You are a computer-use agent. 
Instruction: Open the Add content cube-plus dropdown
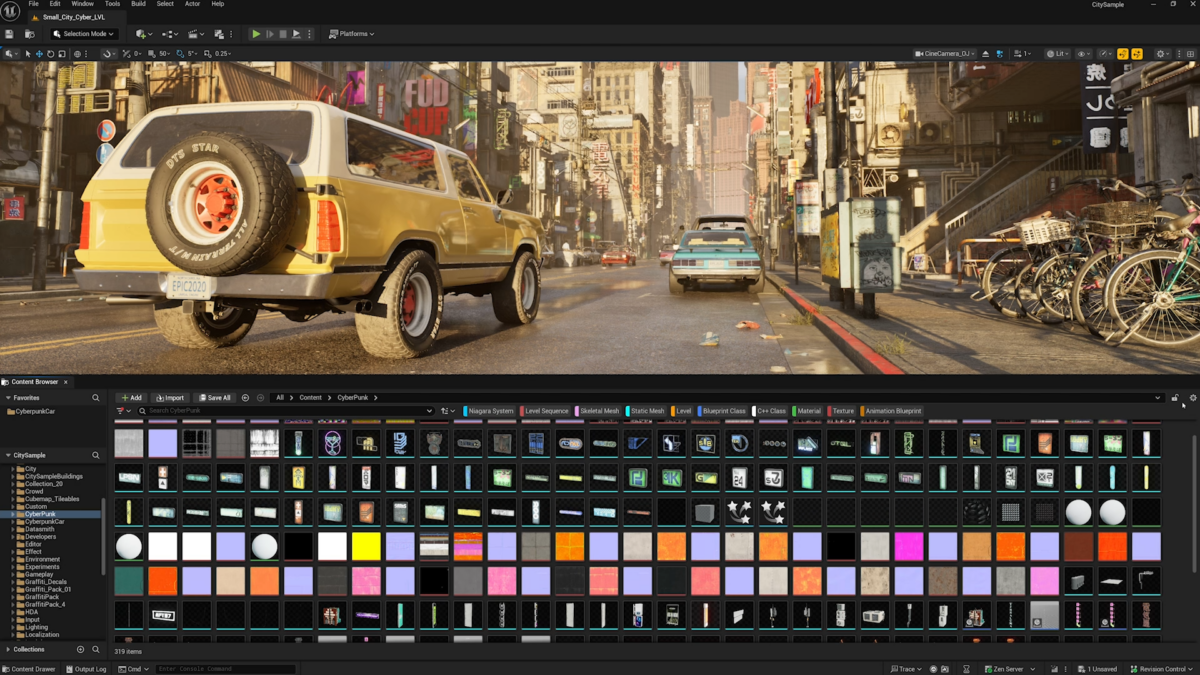tap(144, 34)
